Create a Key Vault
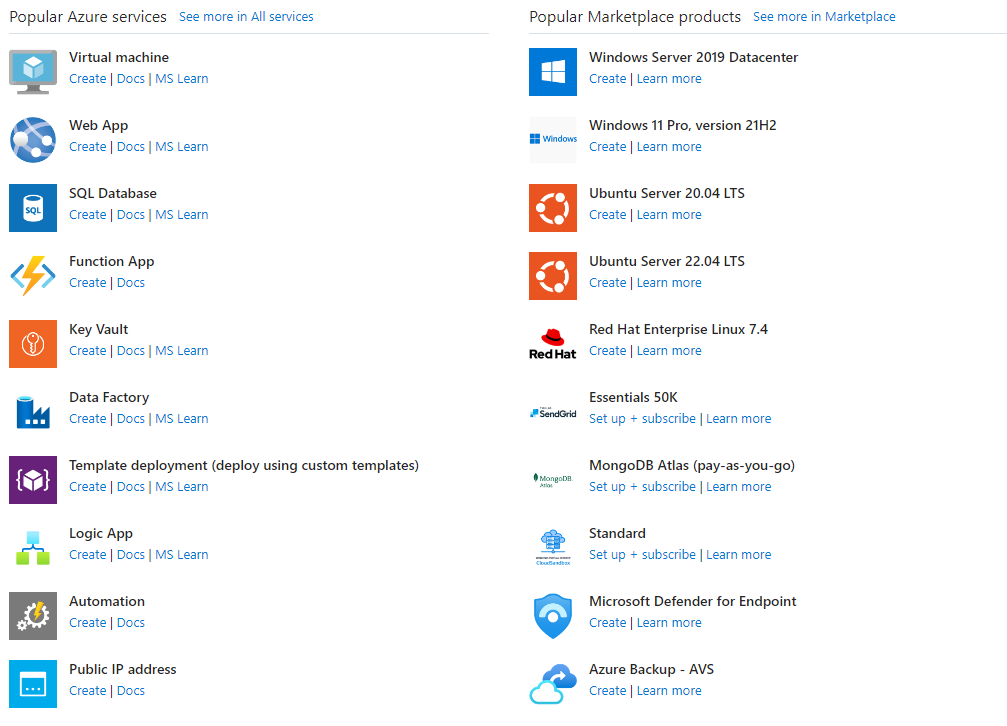 [87, 351]
